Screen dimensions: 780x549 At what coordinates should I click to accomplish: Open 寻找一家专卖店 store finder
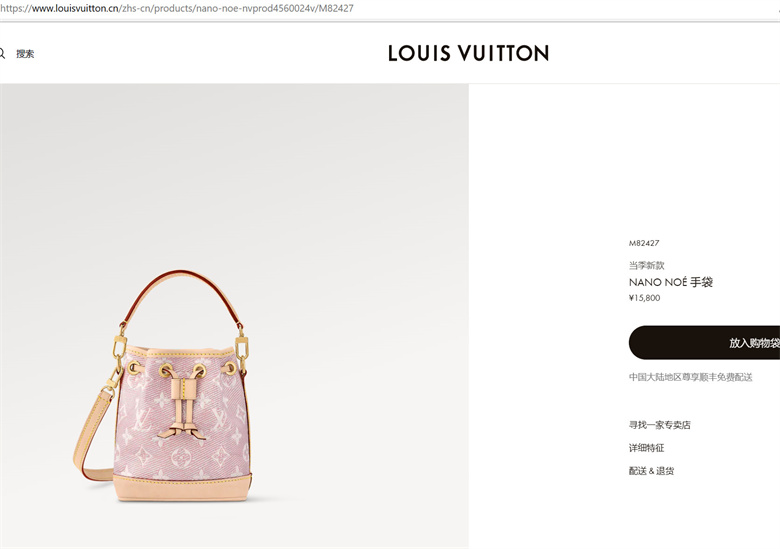[x=660, y=425]
